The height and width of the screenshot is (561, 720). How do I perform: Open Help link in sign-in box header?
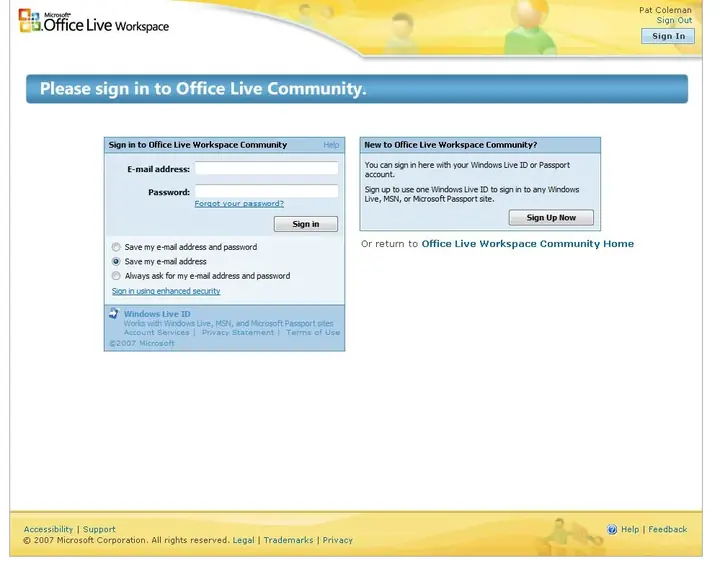click(x=331, y=145)
